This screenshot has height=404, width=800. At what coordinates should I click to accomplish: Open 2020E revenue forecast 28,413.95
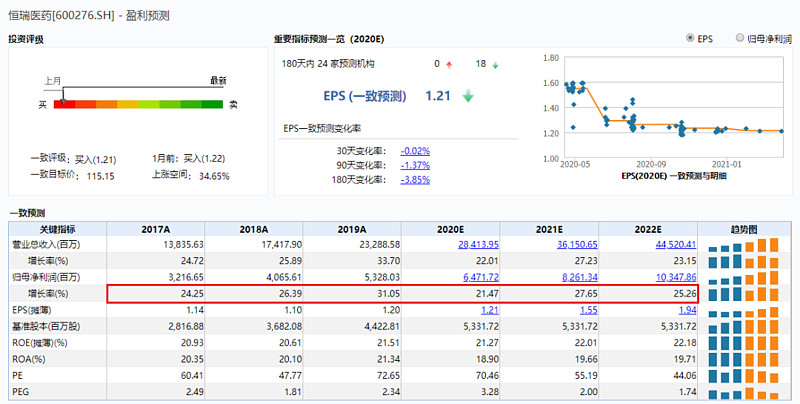[x=478, y=244]
